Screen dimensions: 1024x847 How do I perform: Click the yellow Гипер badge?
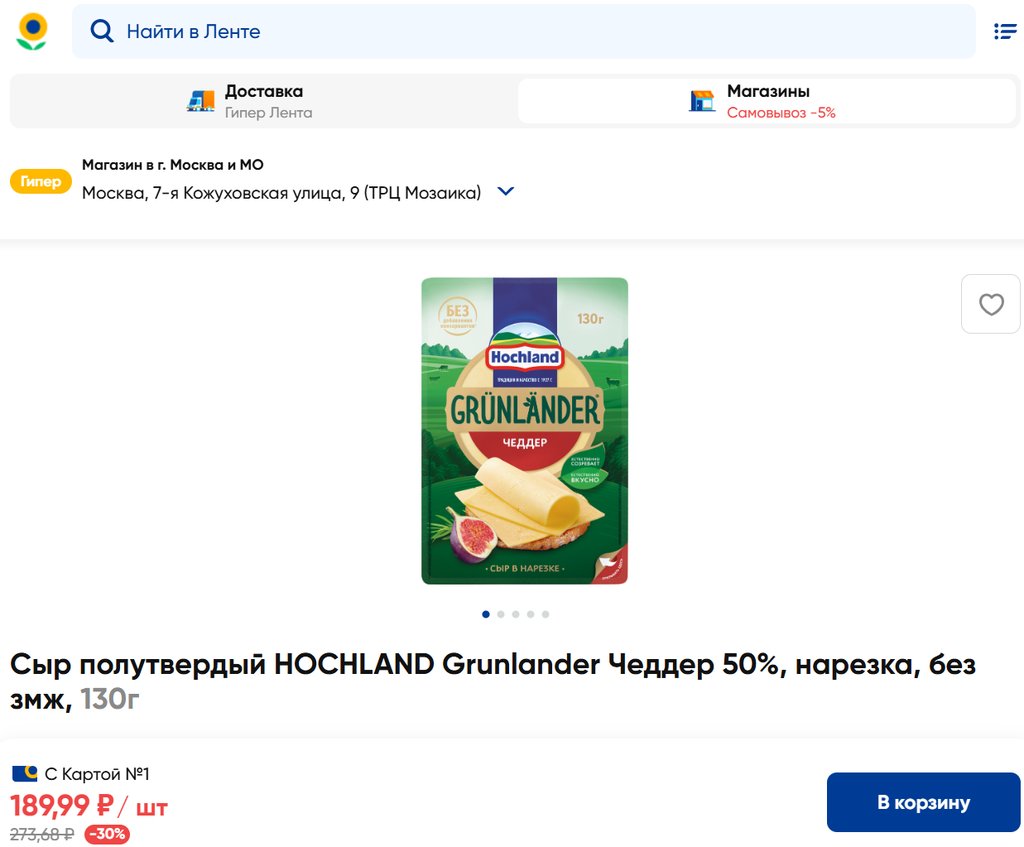tap(40, 181)
